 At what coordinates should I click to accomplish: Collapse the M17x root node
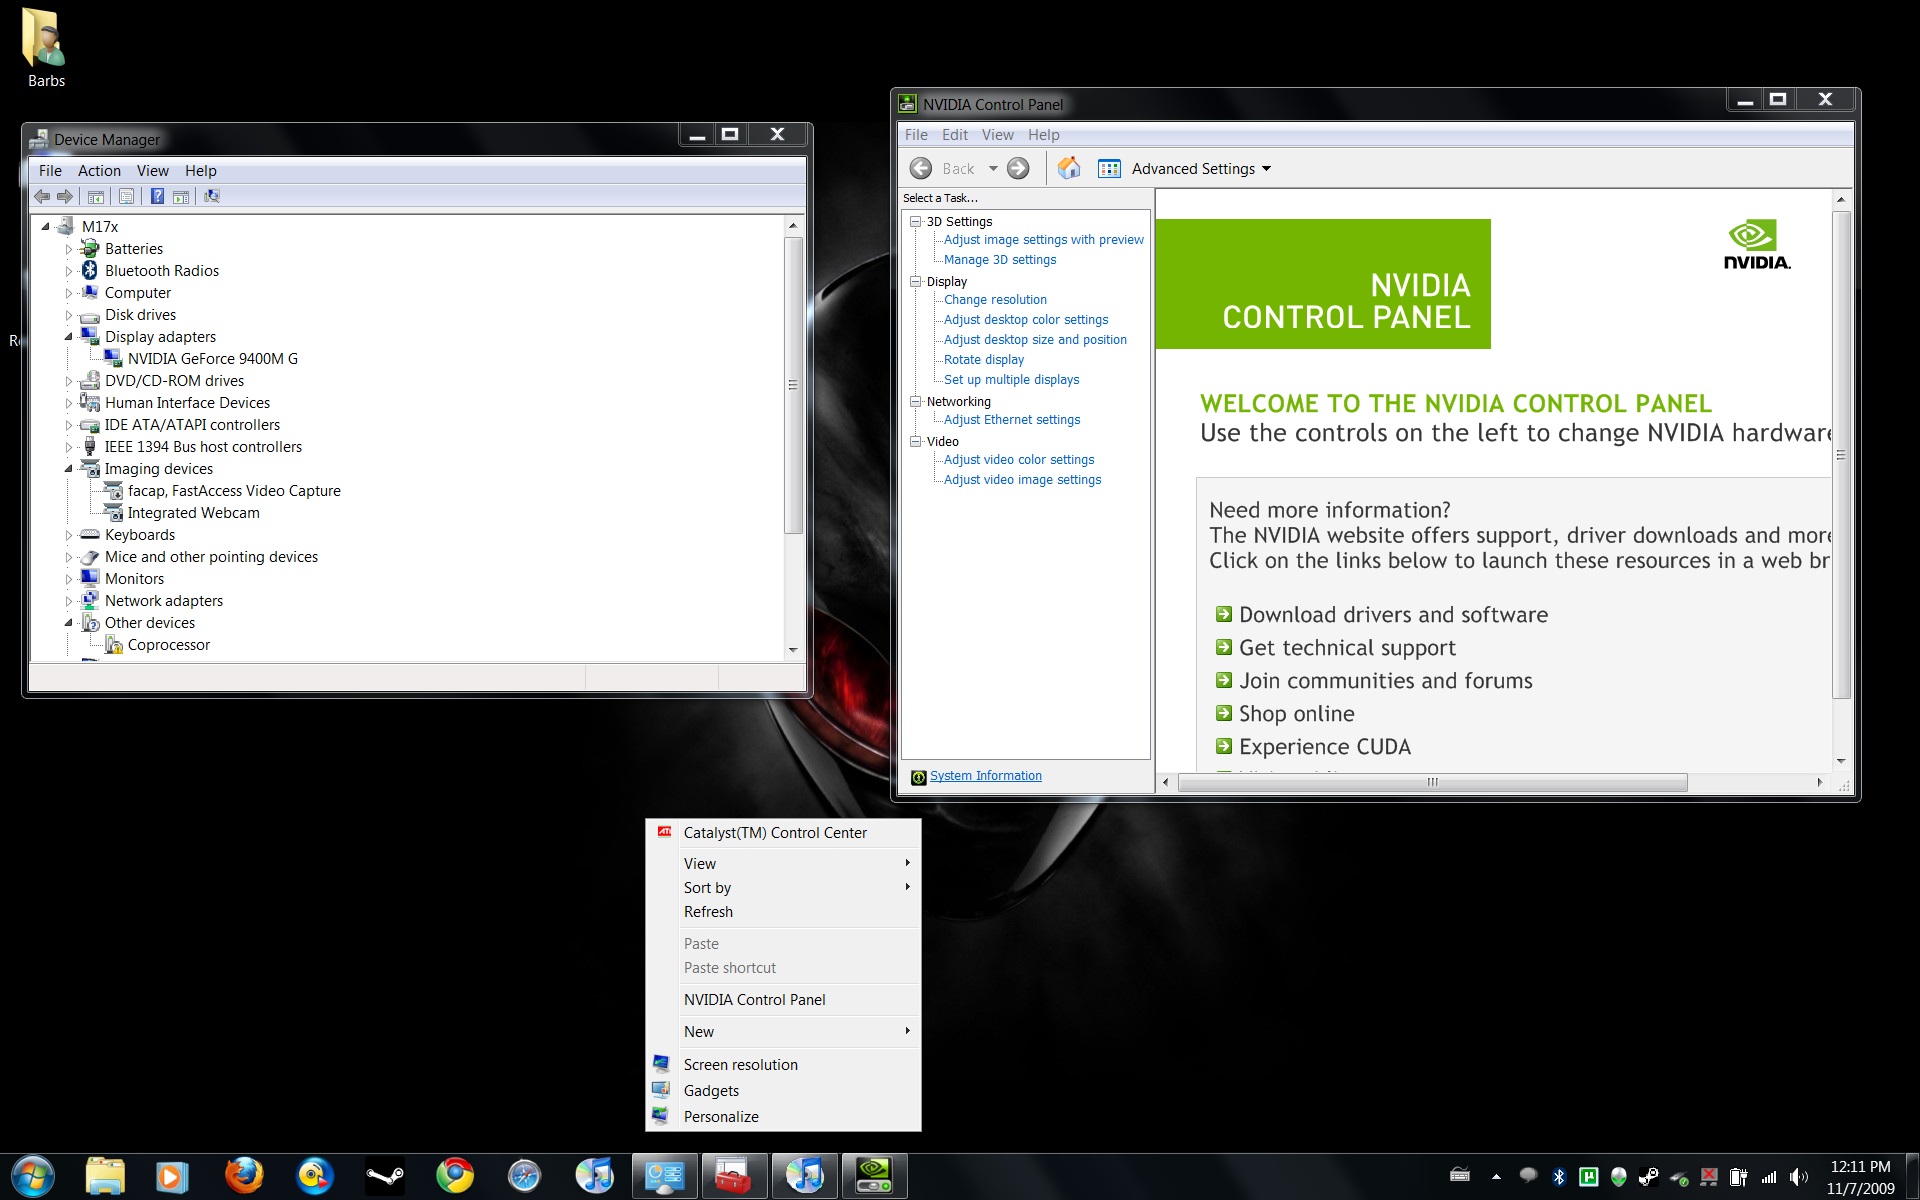point(46,227)
